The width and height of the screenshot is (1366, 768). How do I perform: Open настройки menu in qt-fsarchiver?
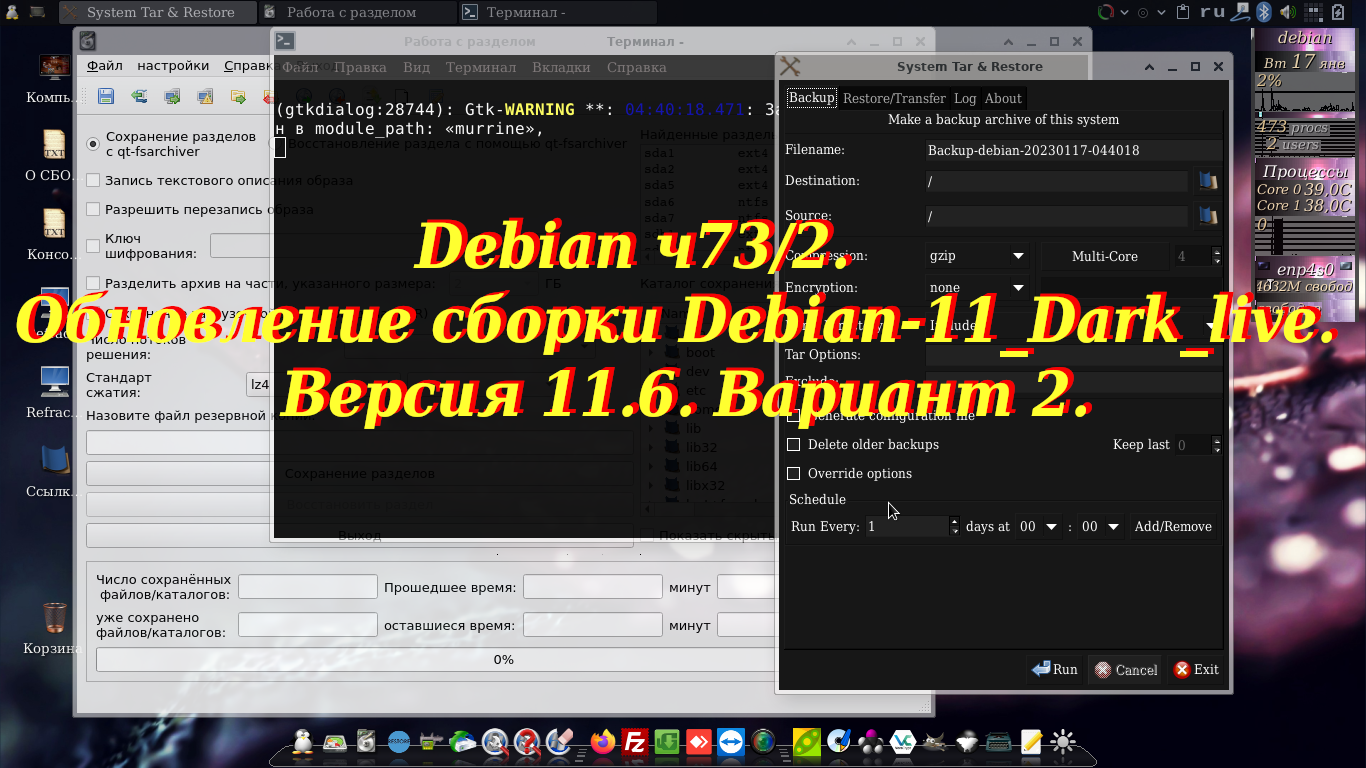174,66
